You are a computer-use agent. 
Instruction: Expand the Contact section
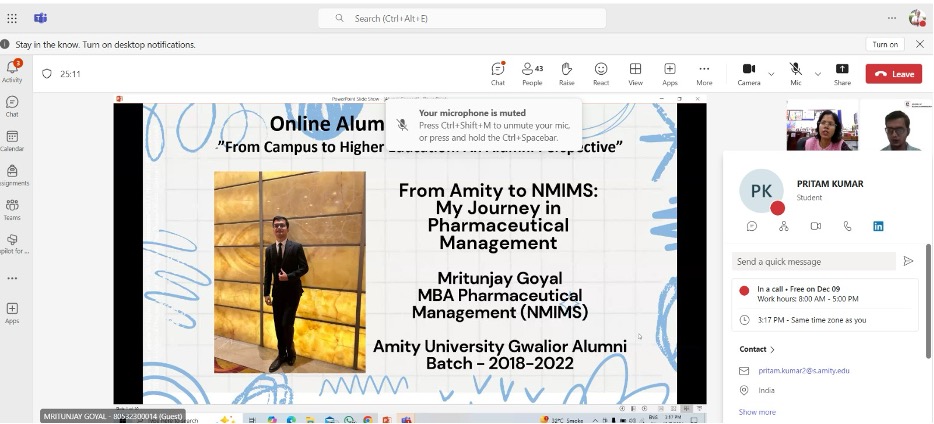pos(757,349)
